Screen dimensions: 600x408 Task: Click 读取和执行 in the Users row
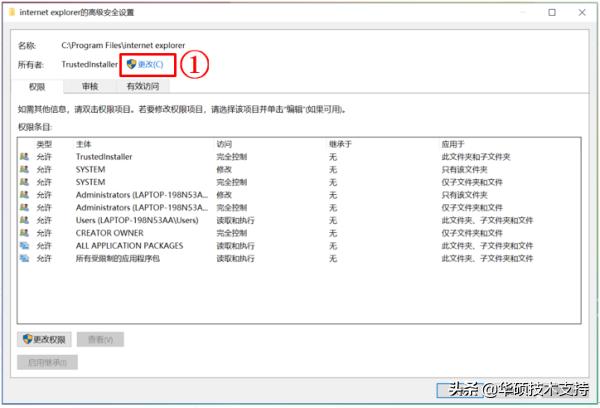pos(235,220)
